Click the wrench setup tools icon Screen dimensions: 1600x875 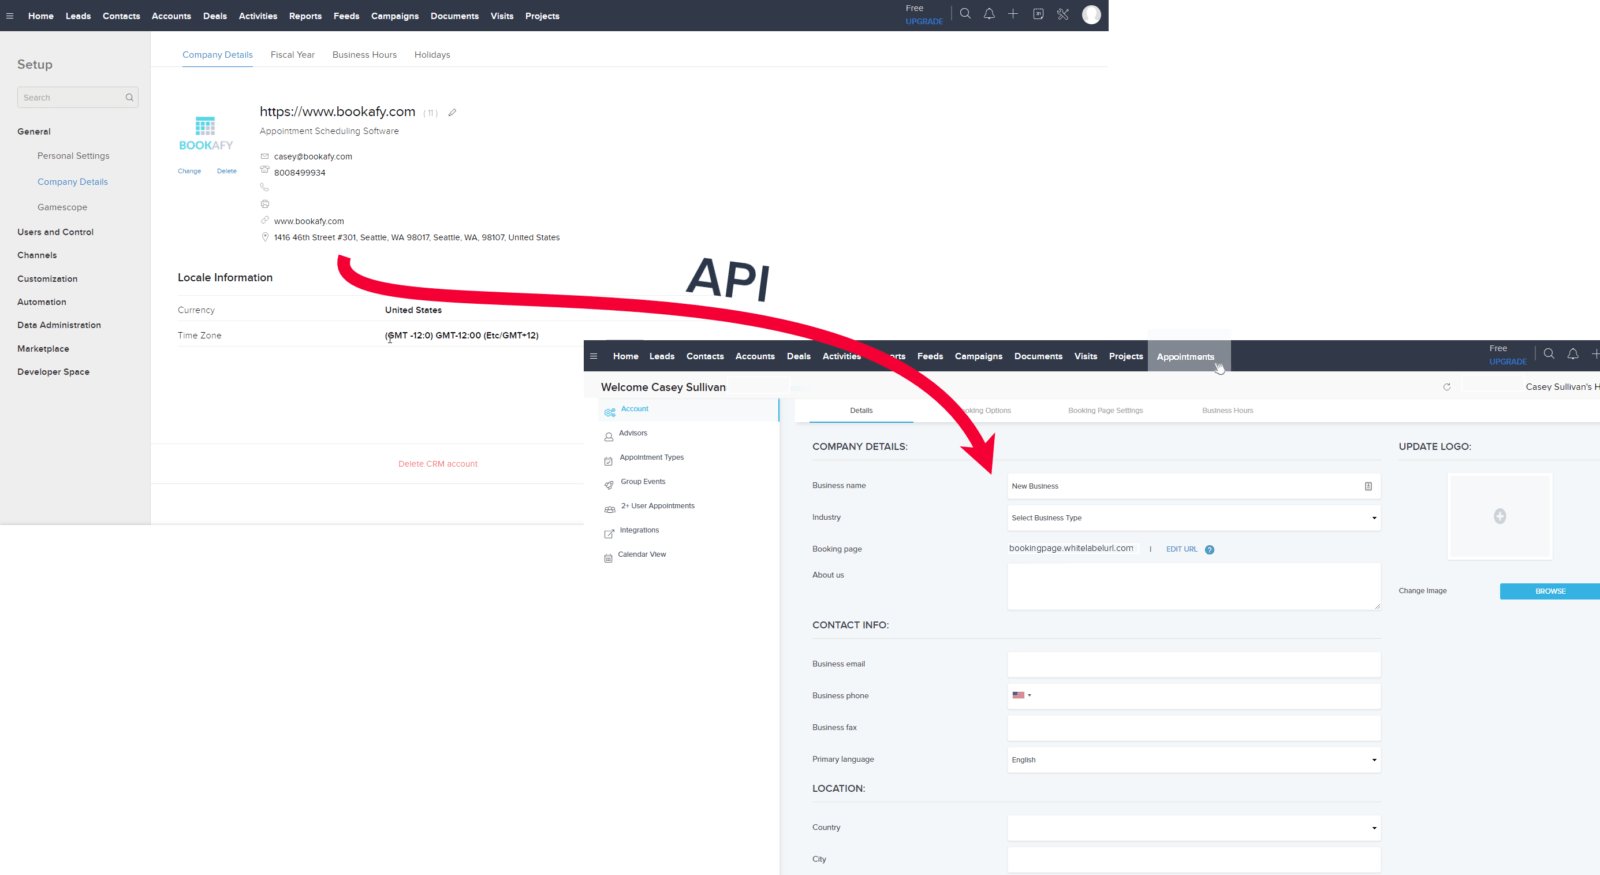pyautogui.click(x=1063, y=14)
